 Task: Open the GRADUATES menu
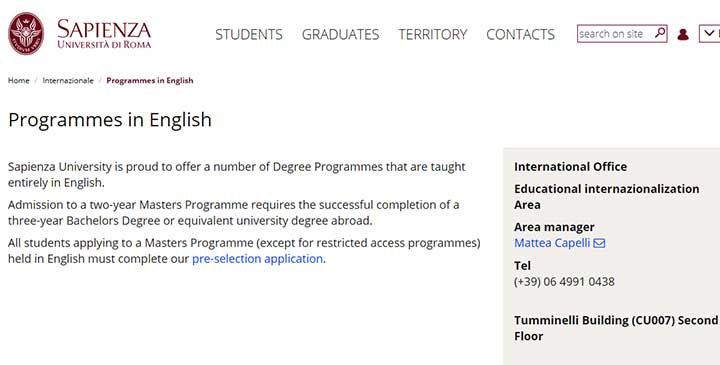point(340,34)
